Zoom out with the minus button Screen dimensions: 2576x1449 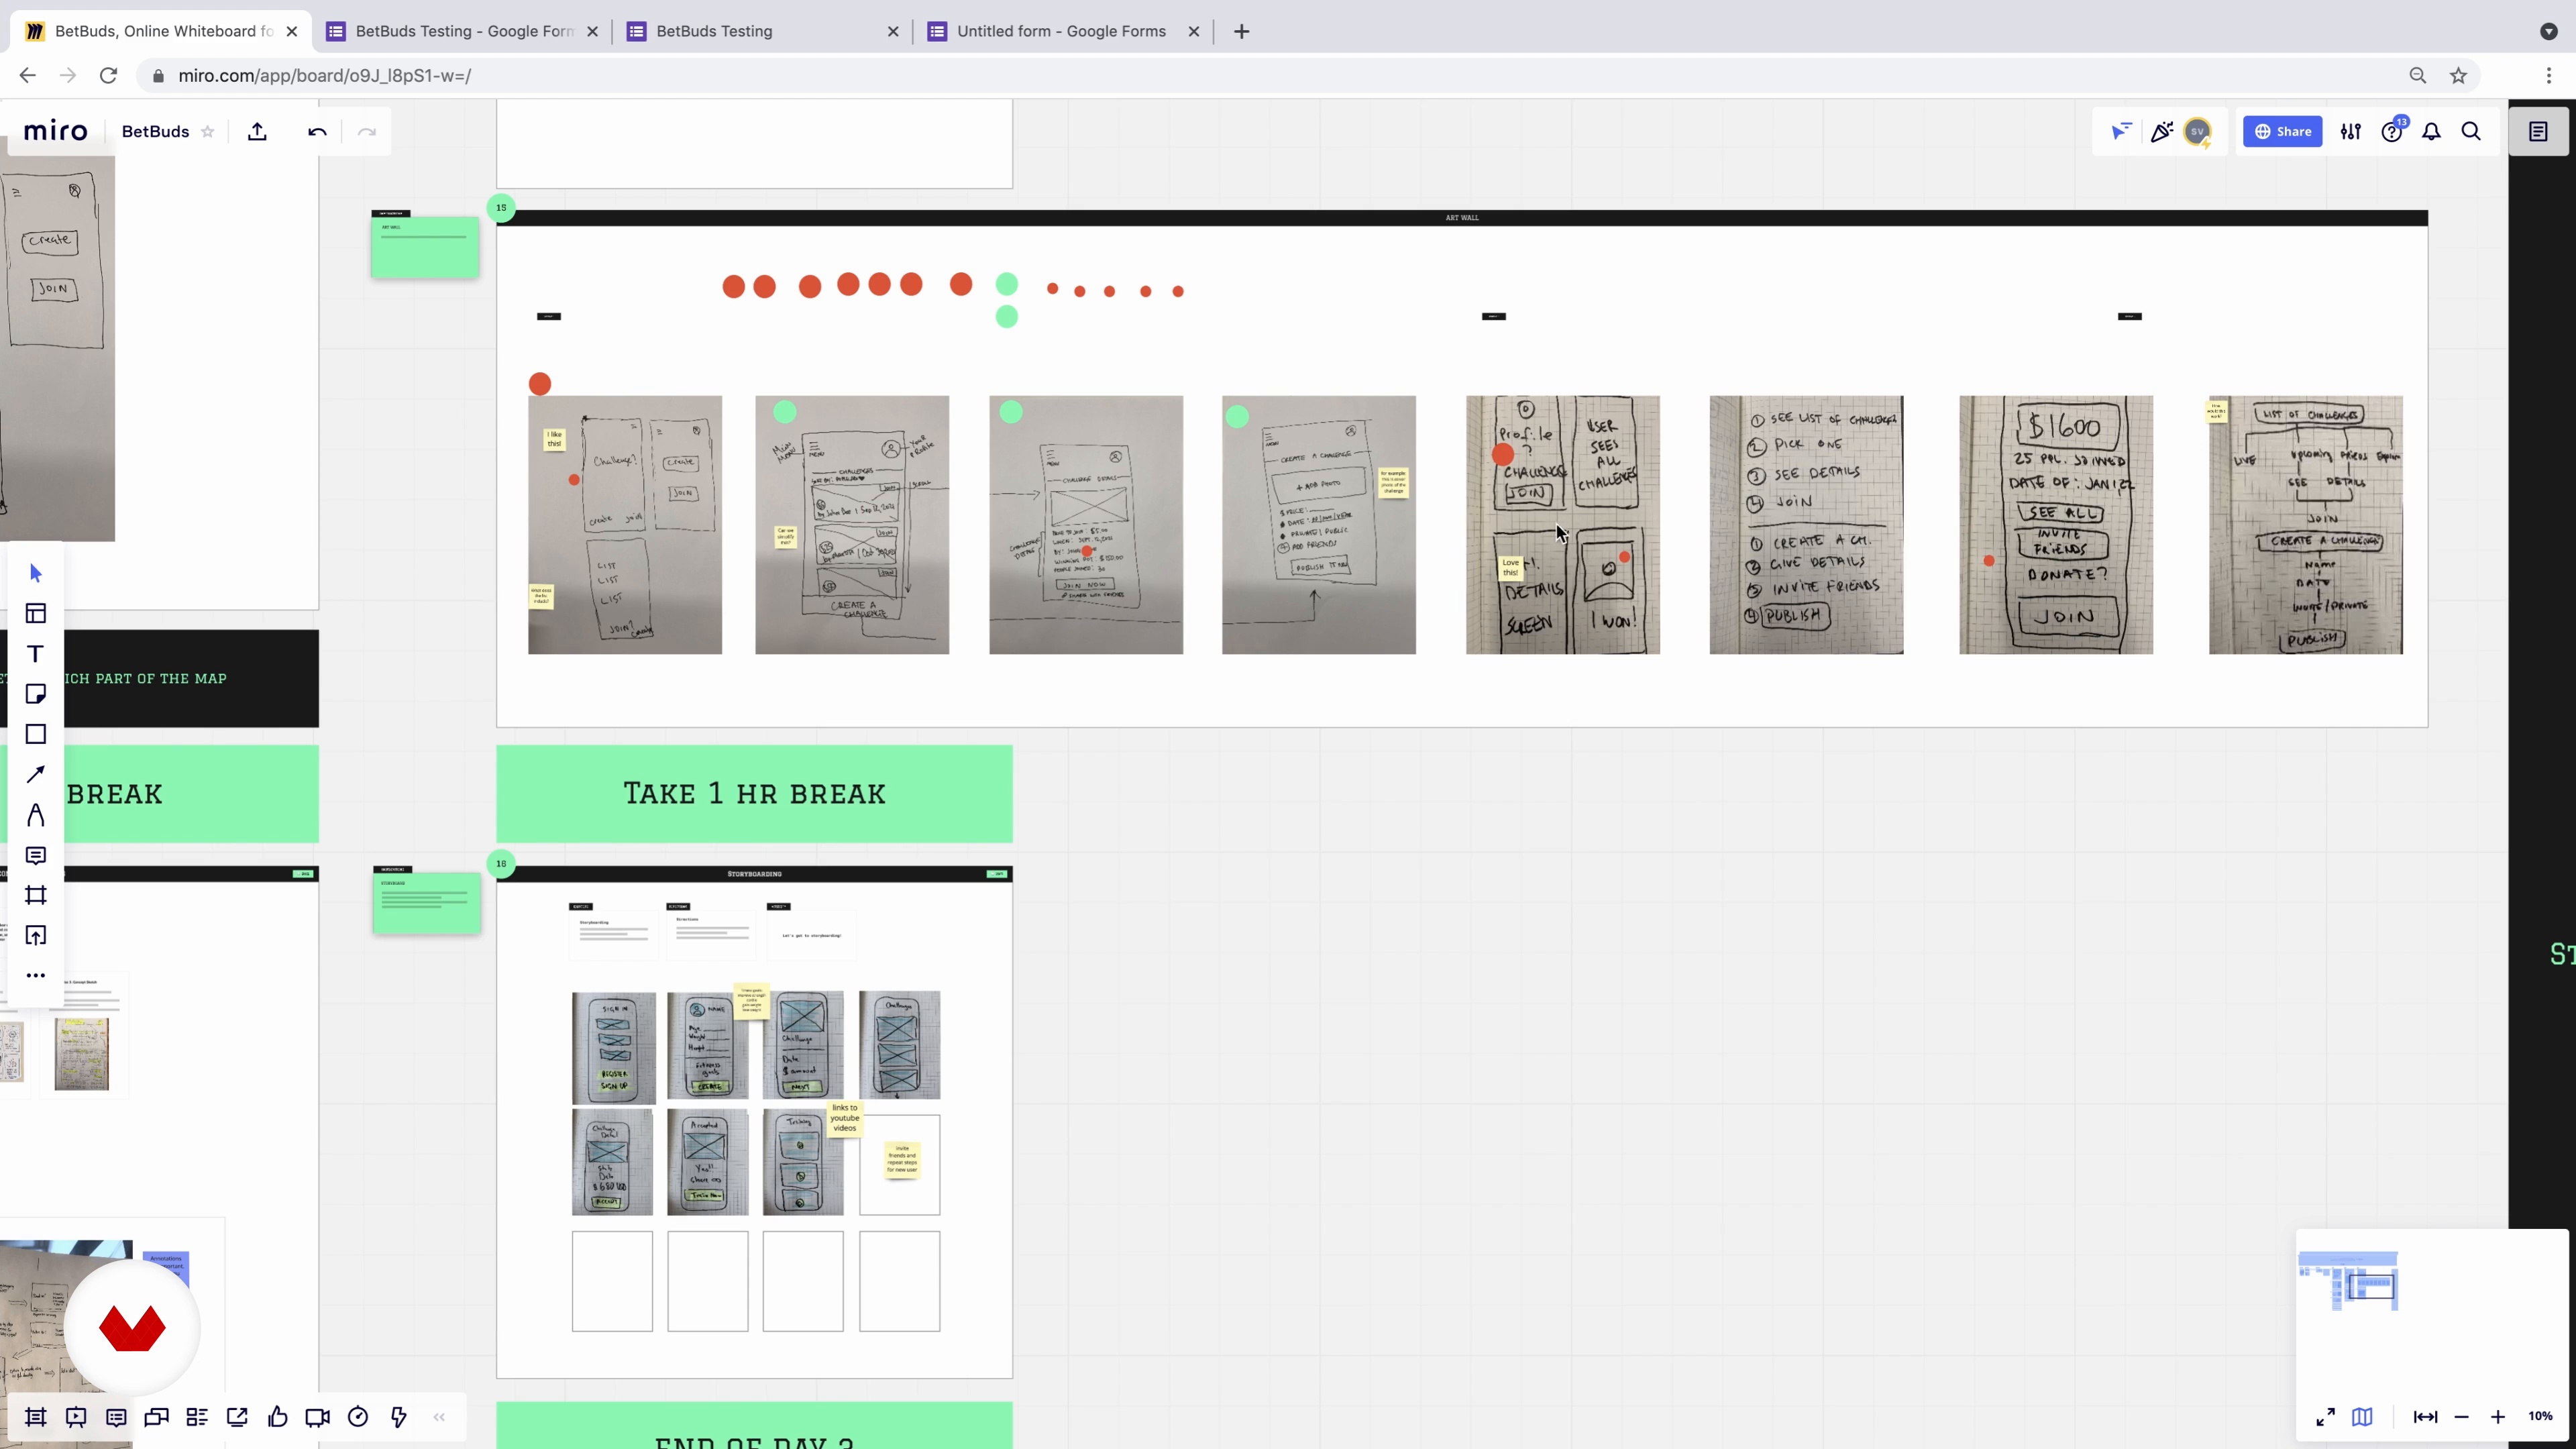pos(2461,1417)
